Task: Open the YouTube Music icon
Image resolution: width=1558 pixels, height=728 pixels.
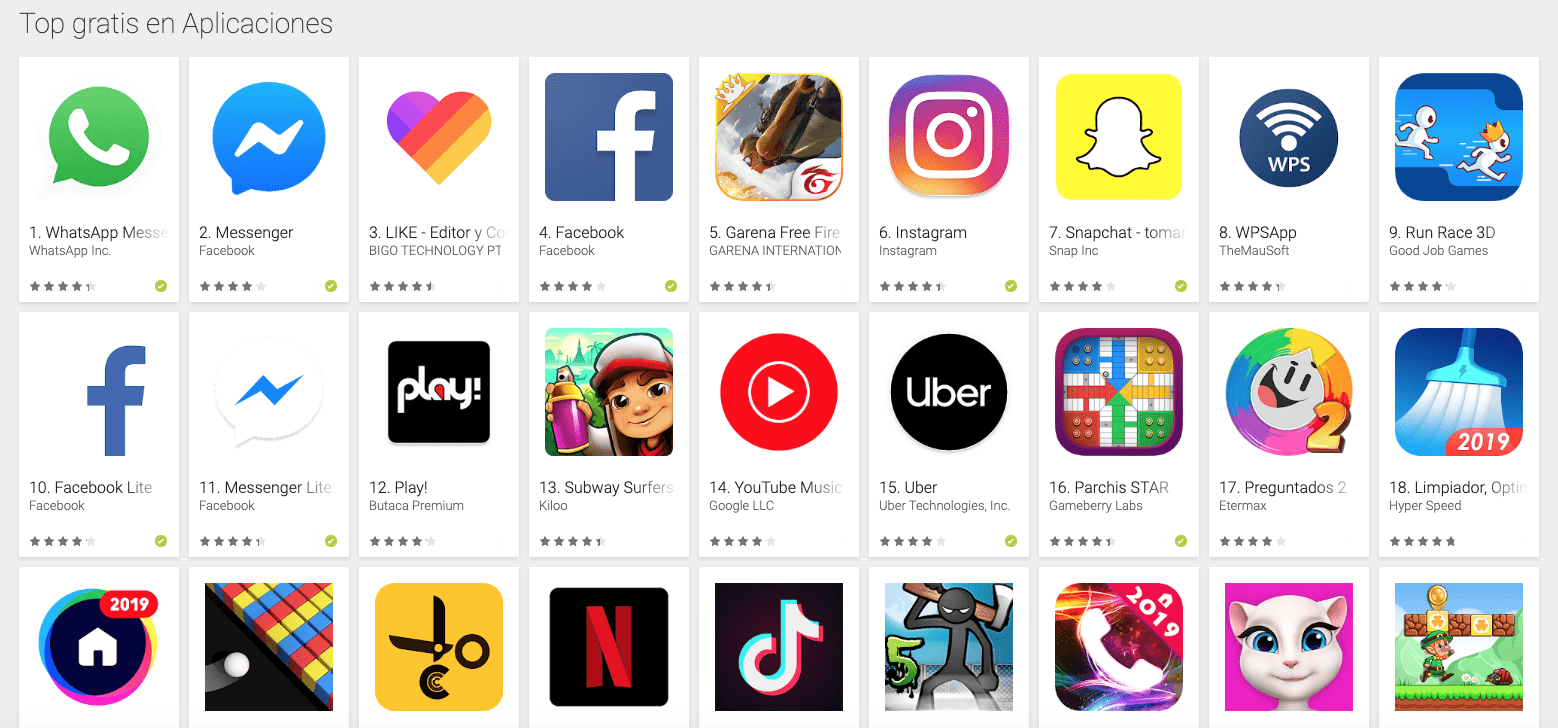Action: pyautogui.click(x=779, y=392)
